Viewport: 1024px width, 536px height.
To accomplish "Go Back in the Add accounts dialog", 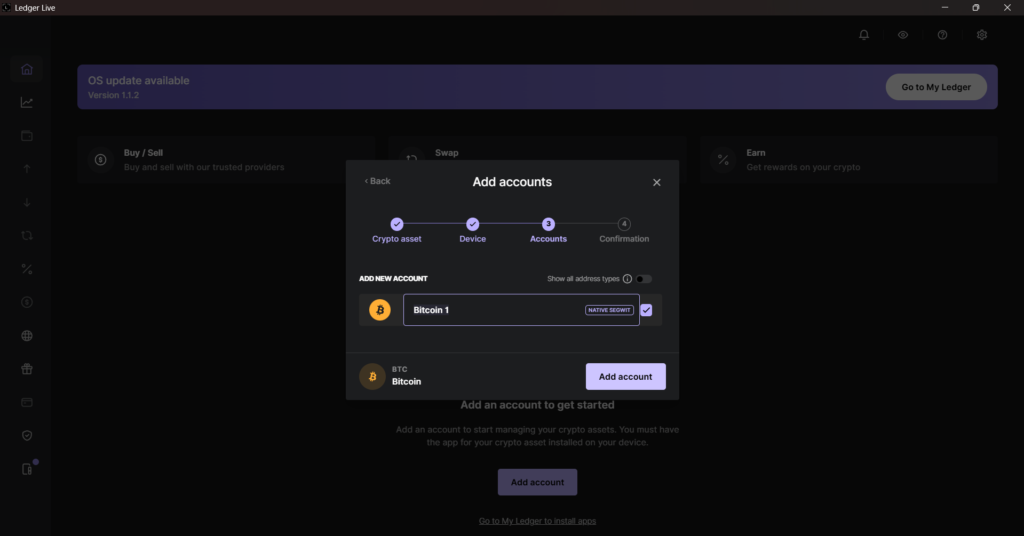I will [378, 181].
